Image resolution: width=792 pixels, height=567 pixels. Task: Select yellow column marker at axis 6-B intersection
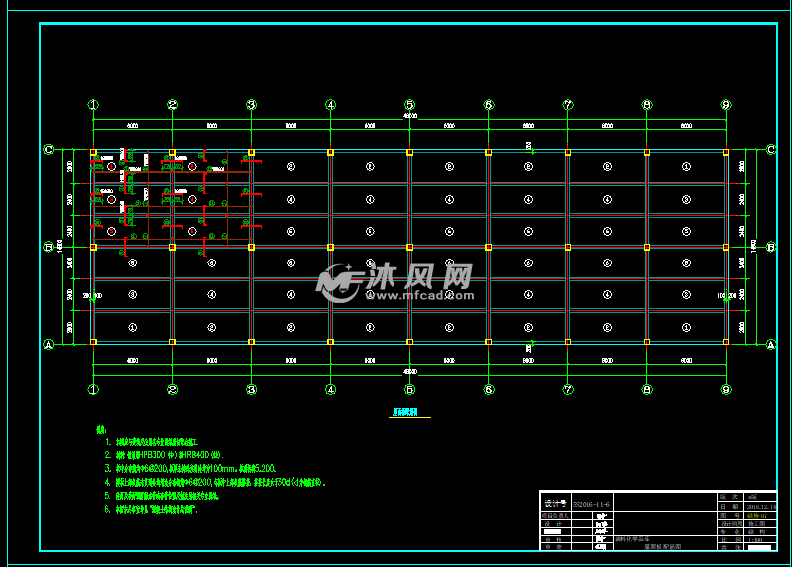(x=488, y=247)
